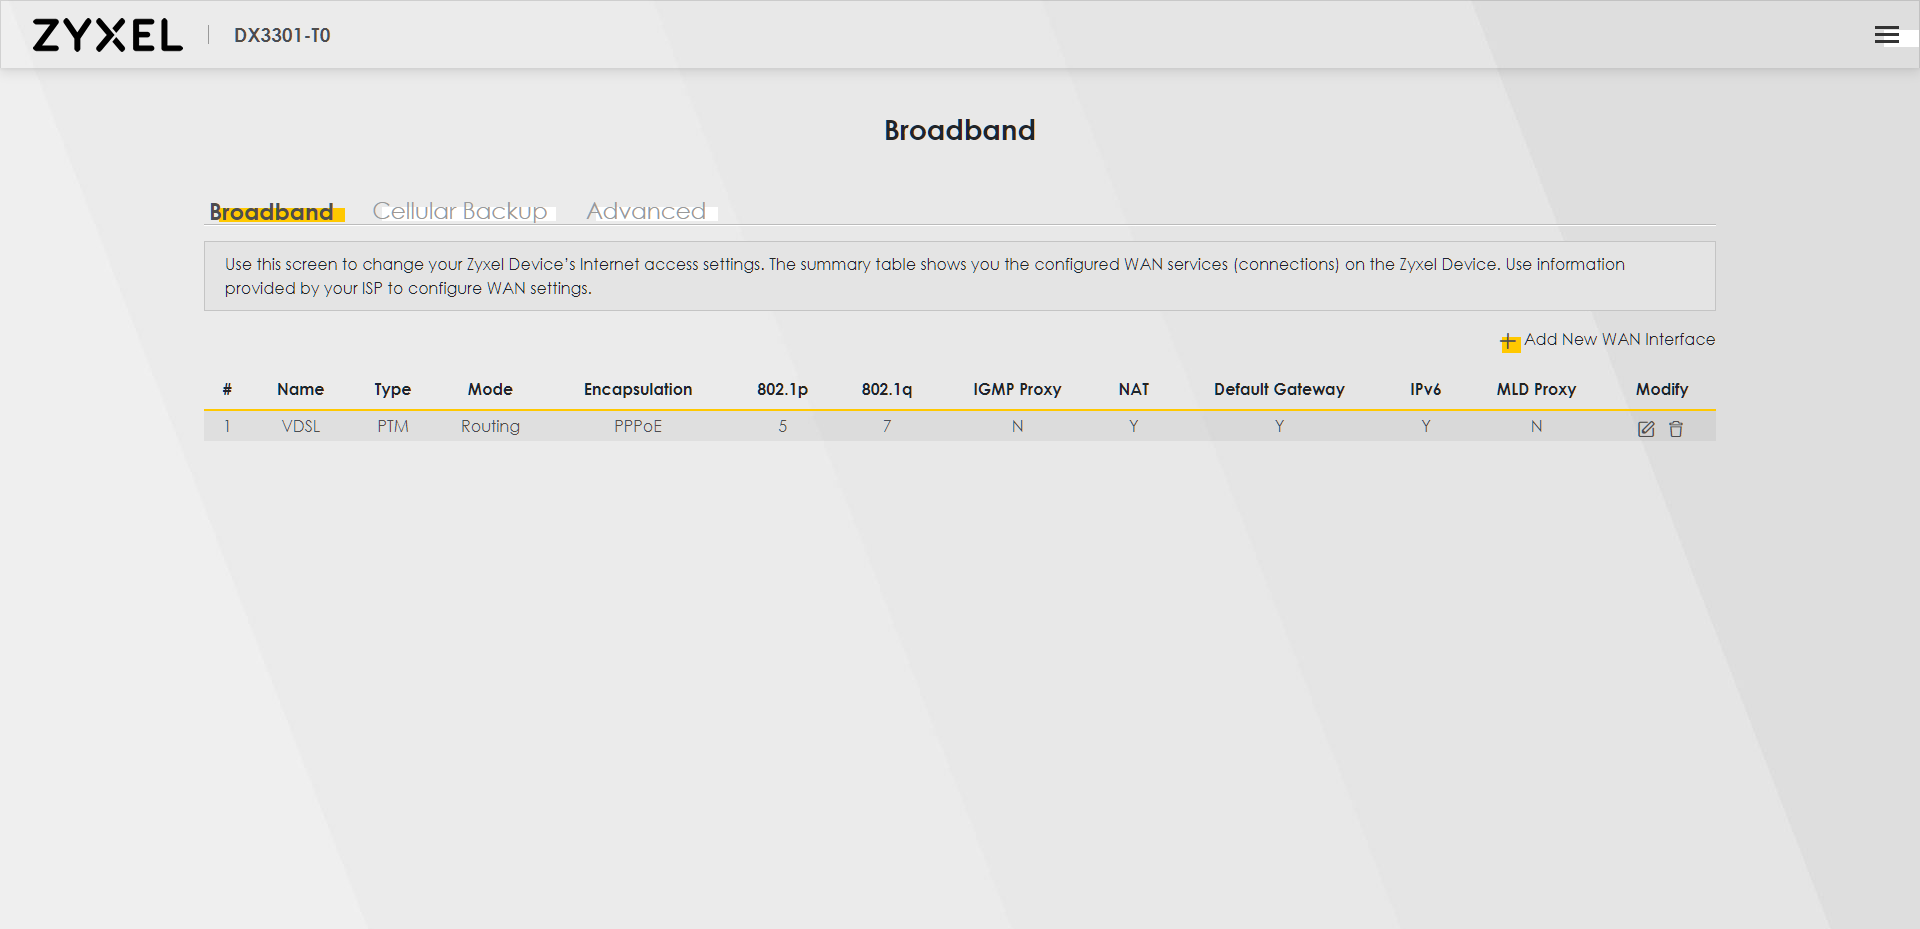1920x929 pixels.
Task: Open the Advanced tab
Action: click(x=646, y=211)
